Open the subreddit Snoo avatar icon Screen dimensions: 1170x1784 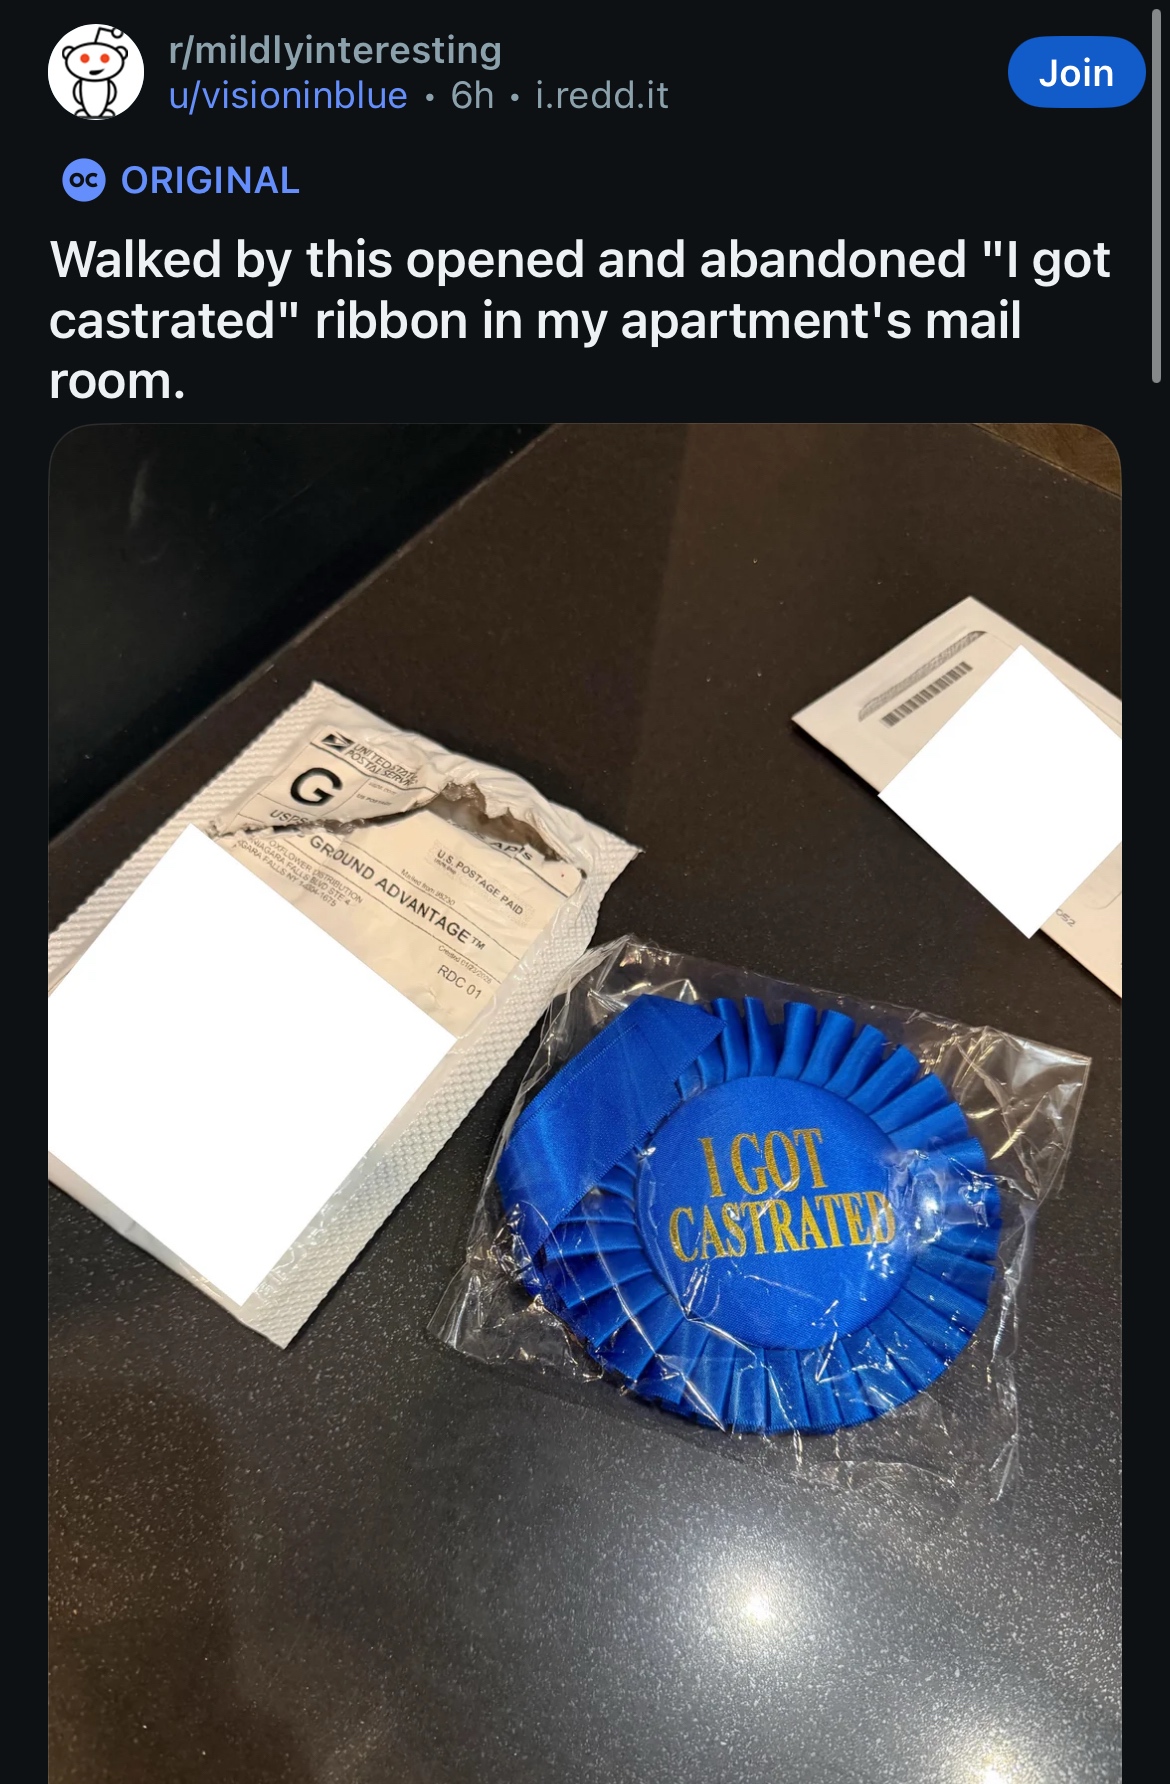click(x=96, y=72)
